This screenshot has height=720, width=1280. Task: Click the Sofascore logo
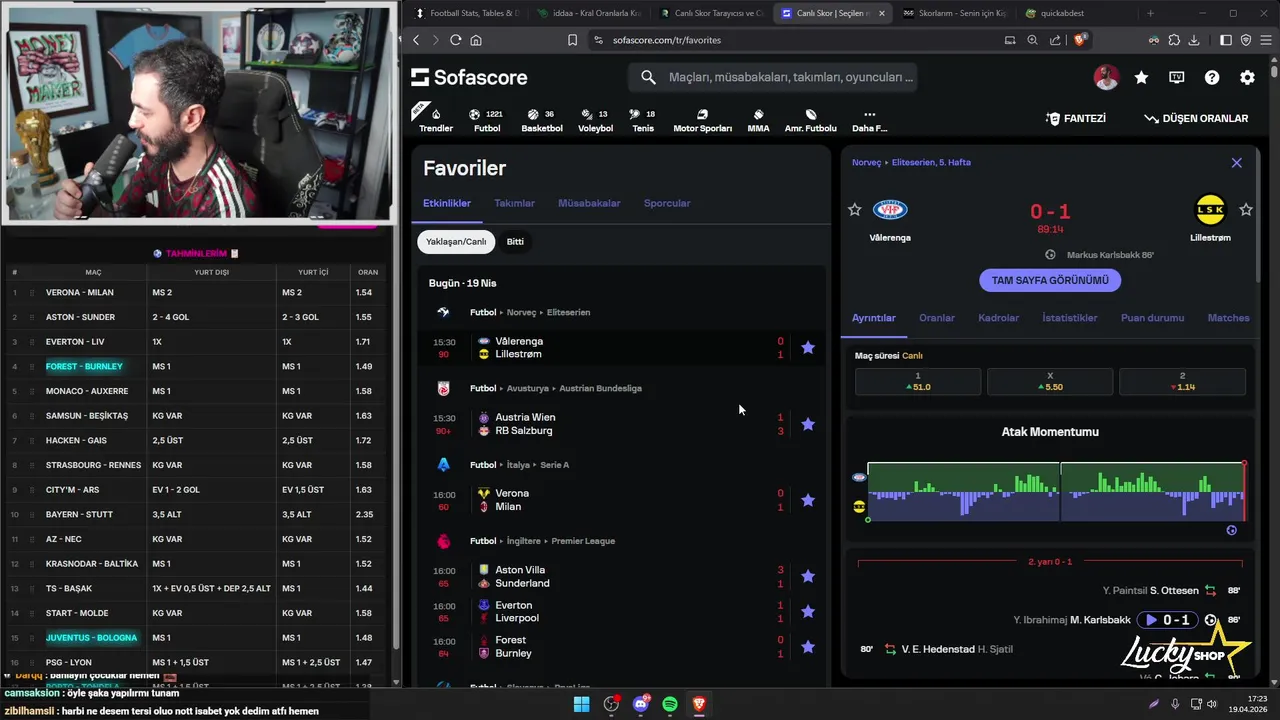(469, 77)
